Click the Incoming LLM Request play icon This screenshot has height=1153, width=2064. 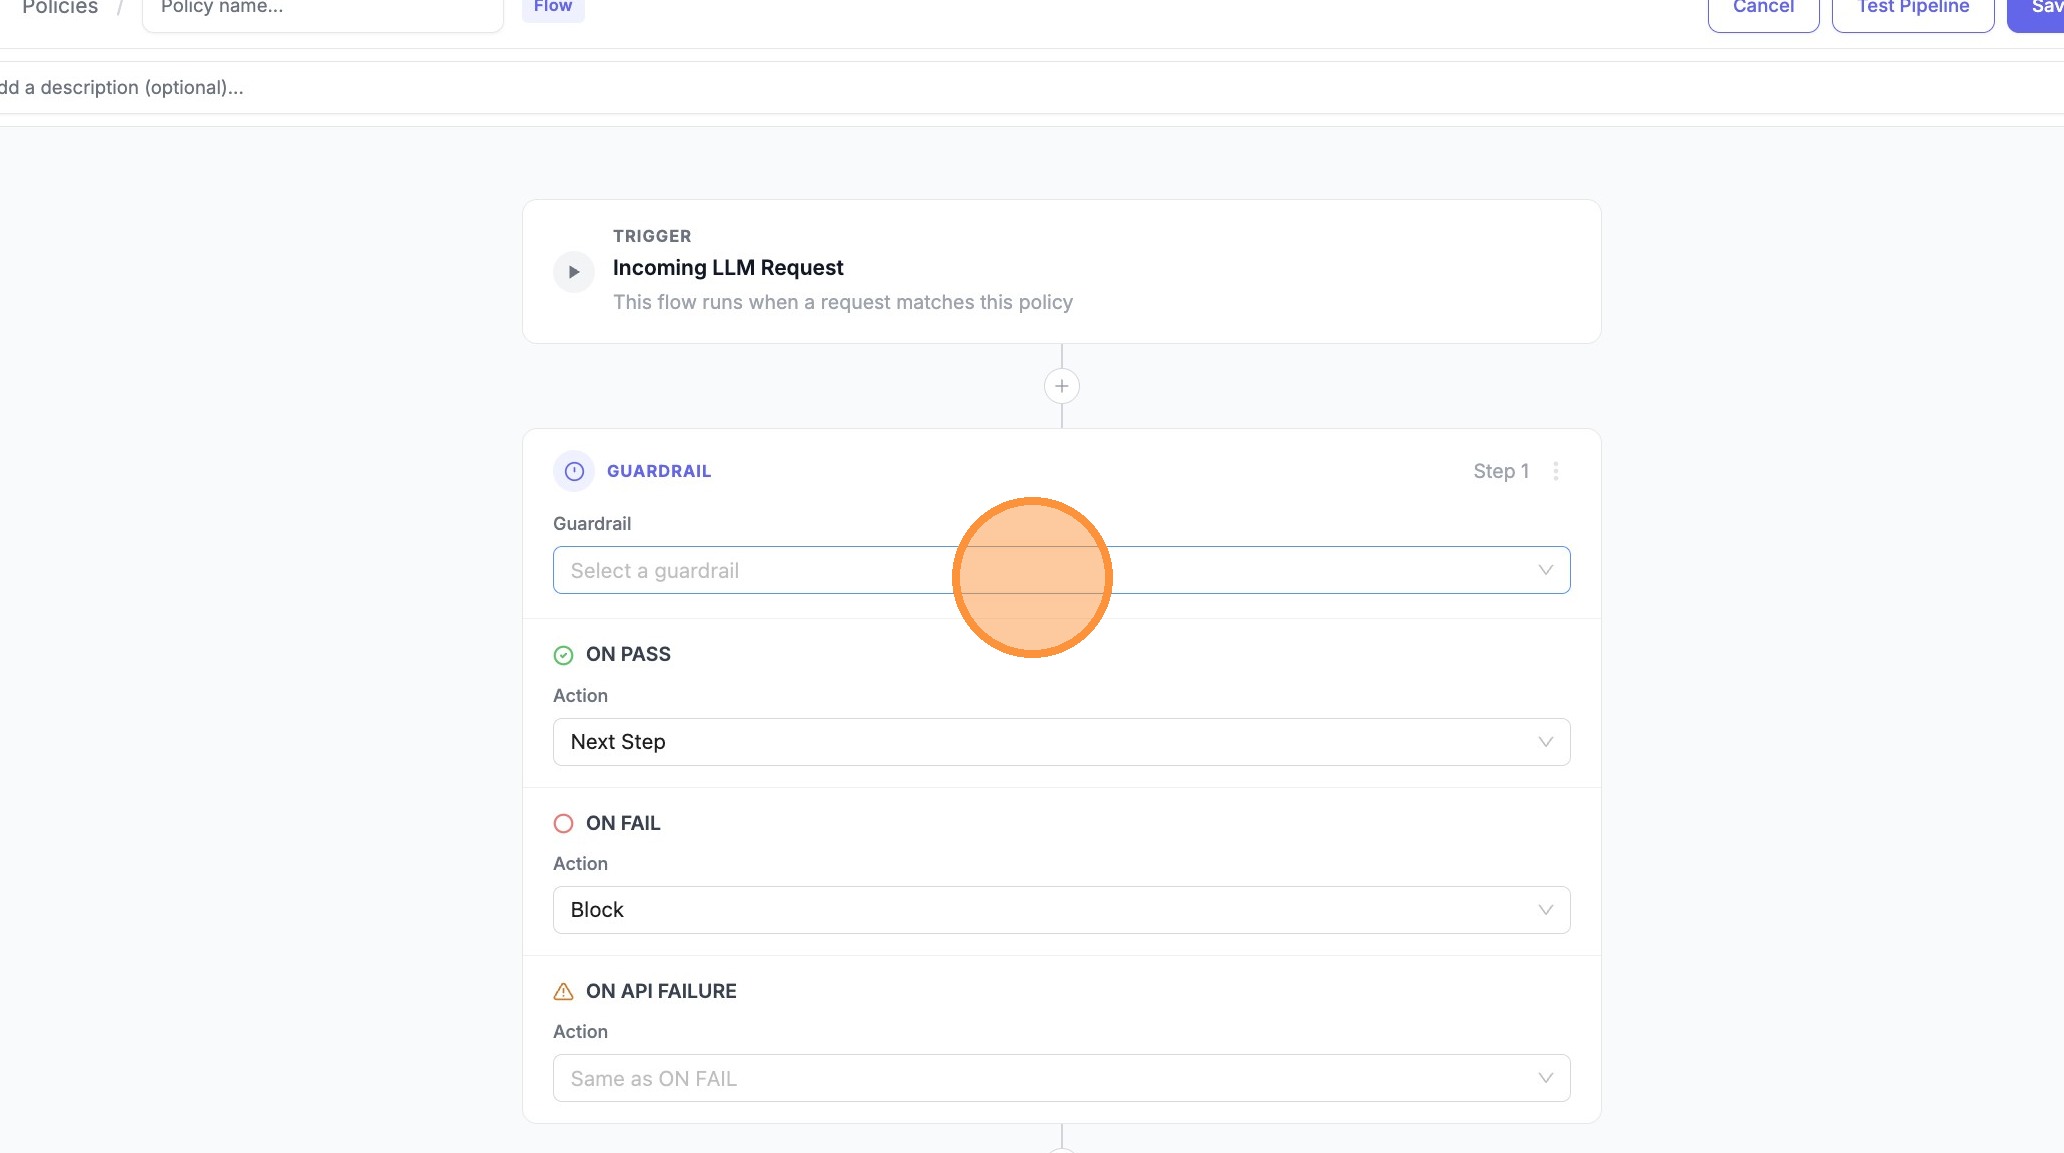574,271
